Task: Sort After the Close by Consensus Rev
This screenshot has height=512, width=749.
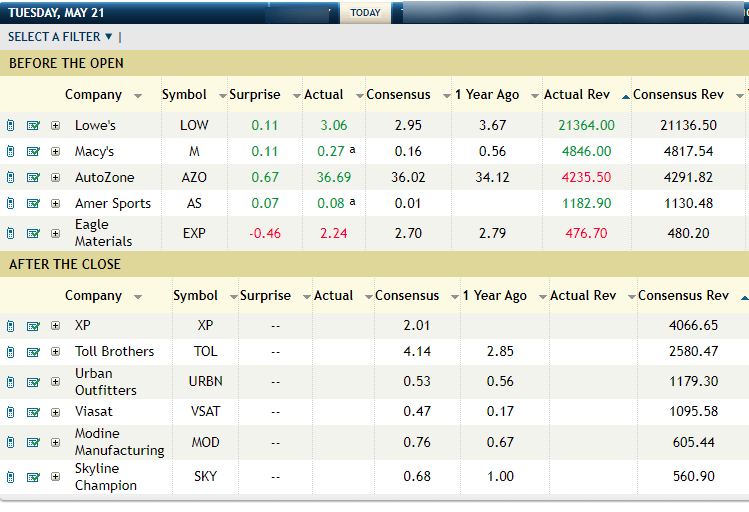Action: point(693,296)
